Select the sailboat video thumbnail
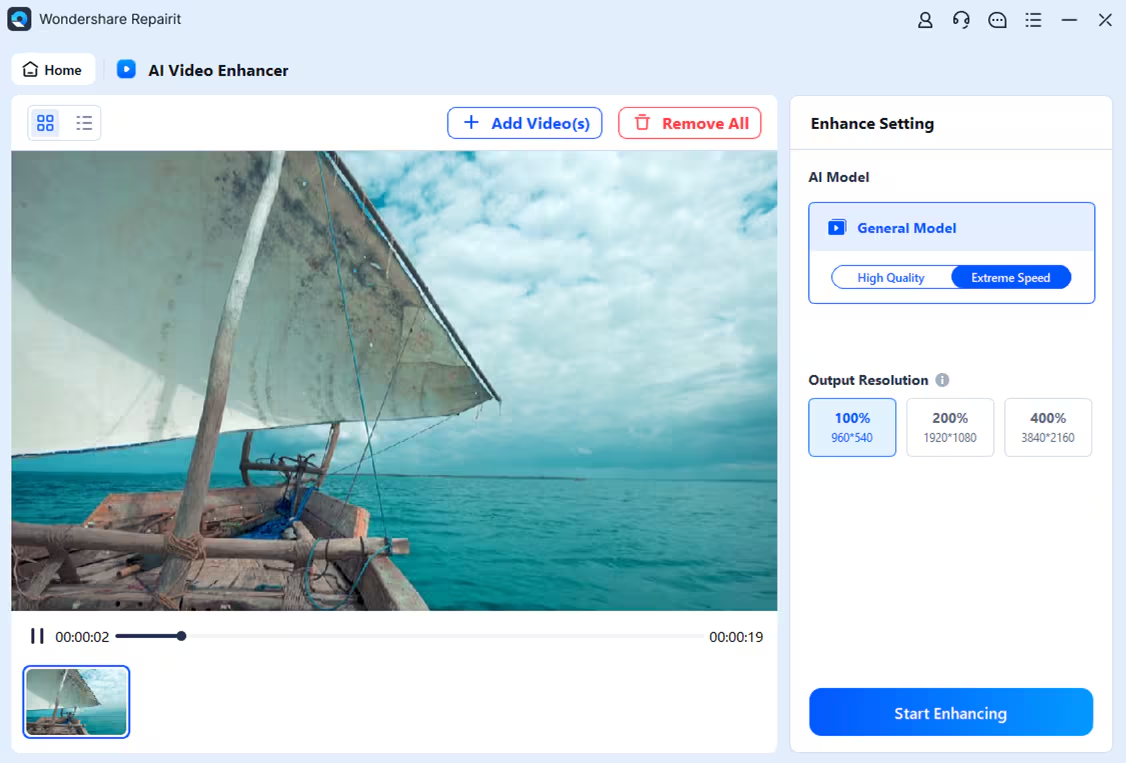This screenshot has width=1126, height=763. coord(76,702)
